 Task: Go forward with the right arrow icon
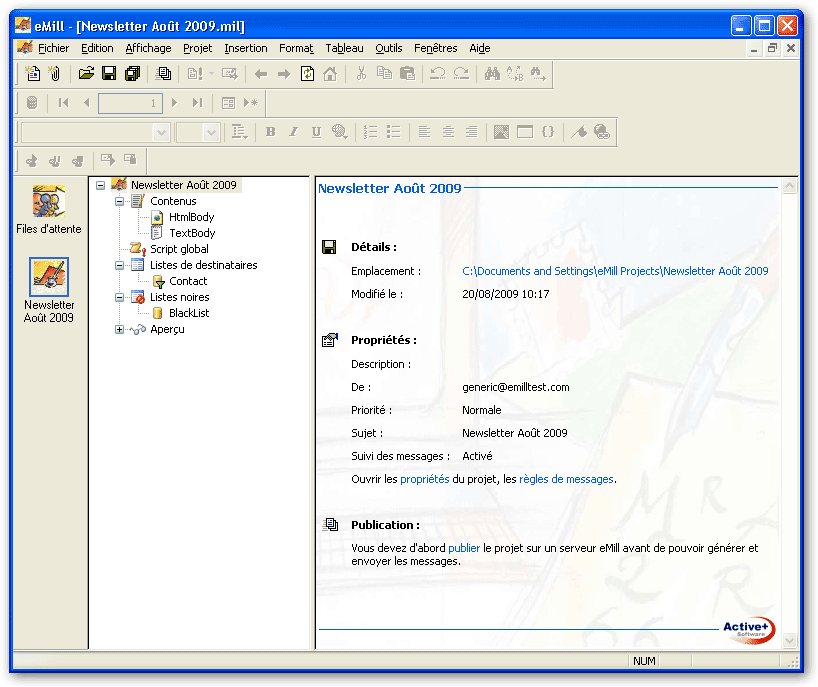click(284, 74)
